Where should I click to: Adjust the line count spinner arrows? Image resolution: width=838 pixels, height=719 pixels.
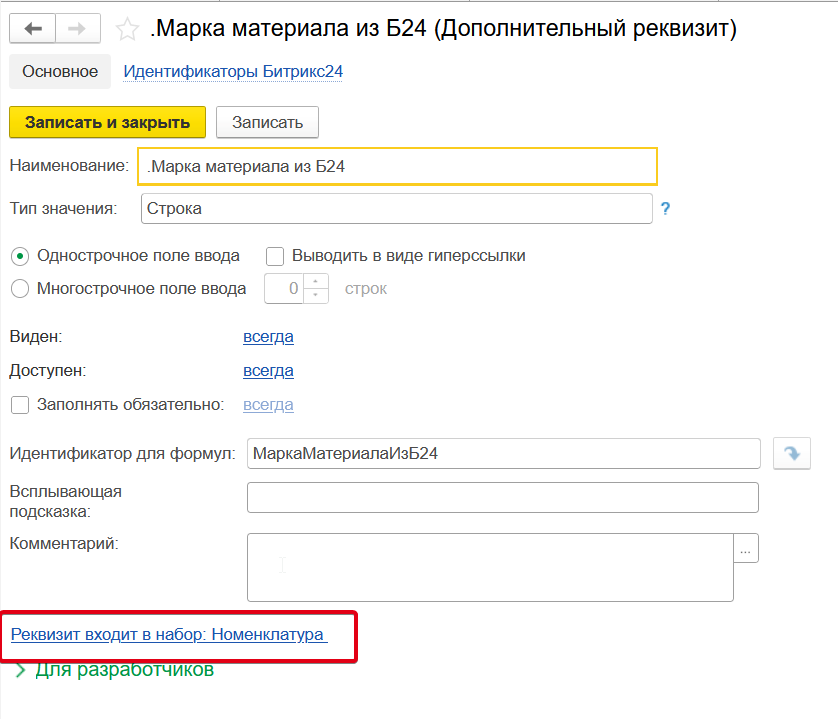click(x=317, y=289)
